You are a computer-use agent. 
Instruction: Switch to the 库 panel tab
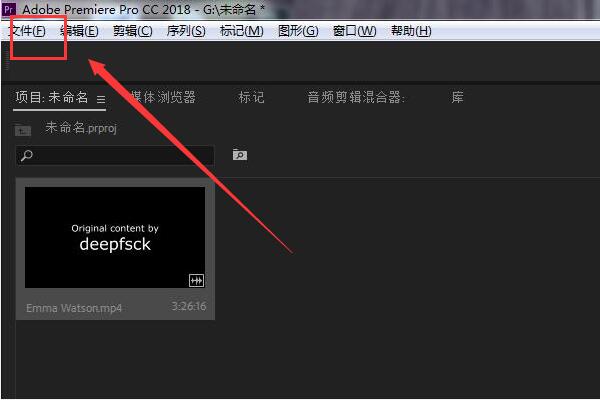(457, 97)
